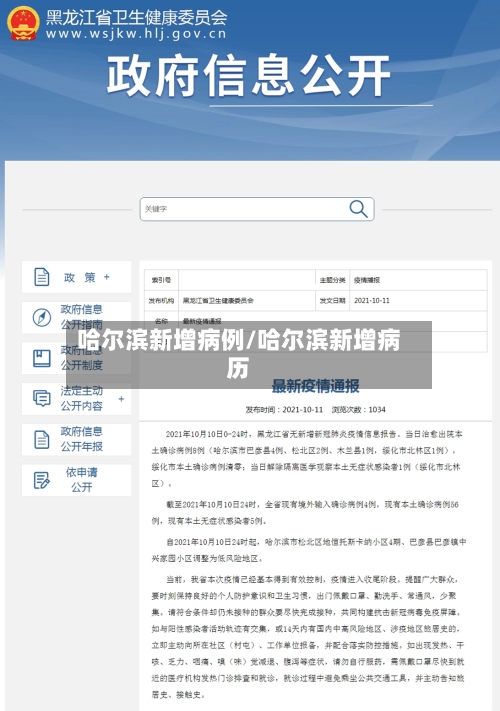This screenshot has width=500, height=711.
Task: Click the compass icon for 政府信息公开指南
Action: [x=42, y=317]
